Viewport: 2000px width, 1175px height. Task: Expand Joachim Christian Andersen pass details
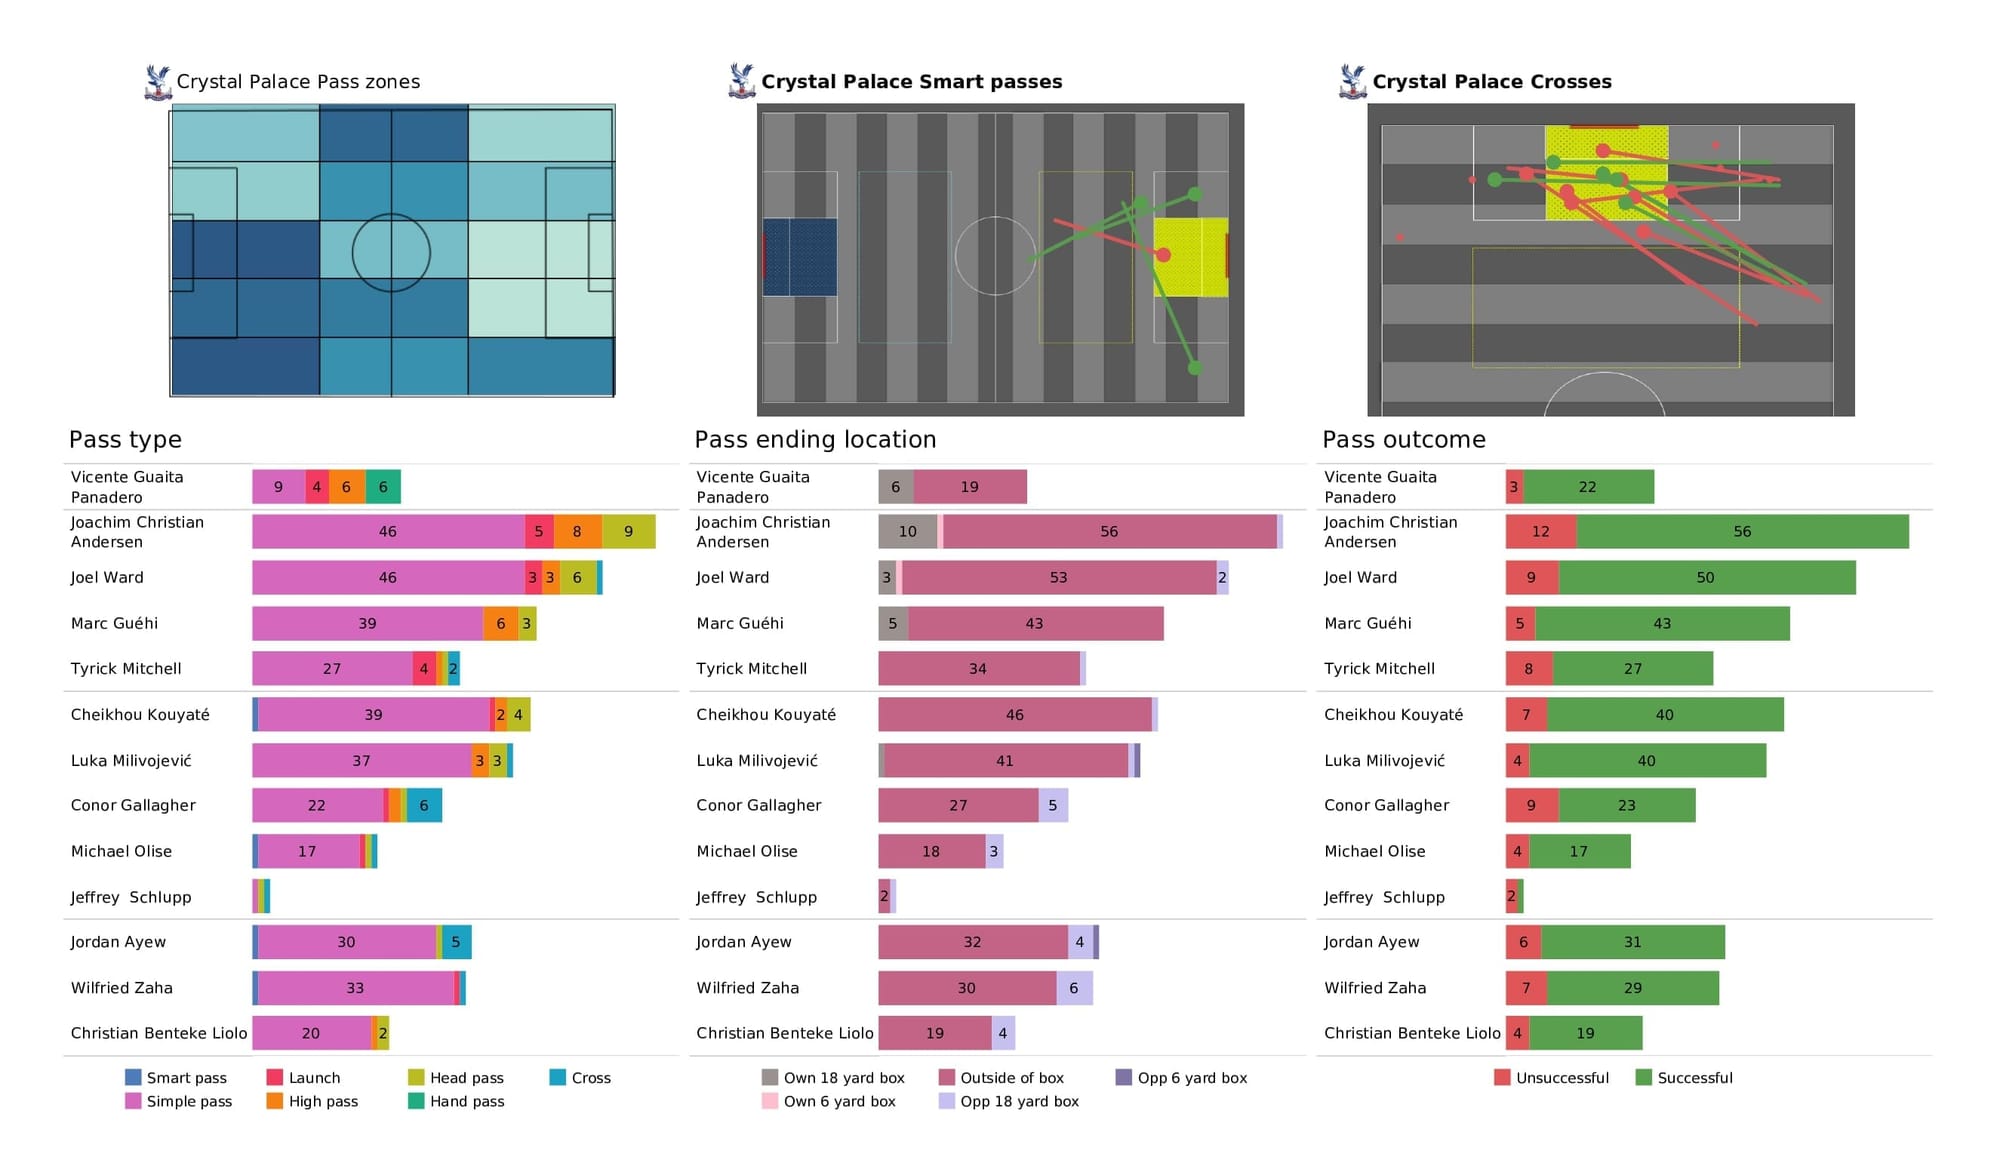pyautogui.click(x=140, y=541)
